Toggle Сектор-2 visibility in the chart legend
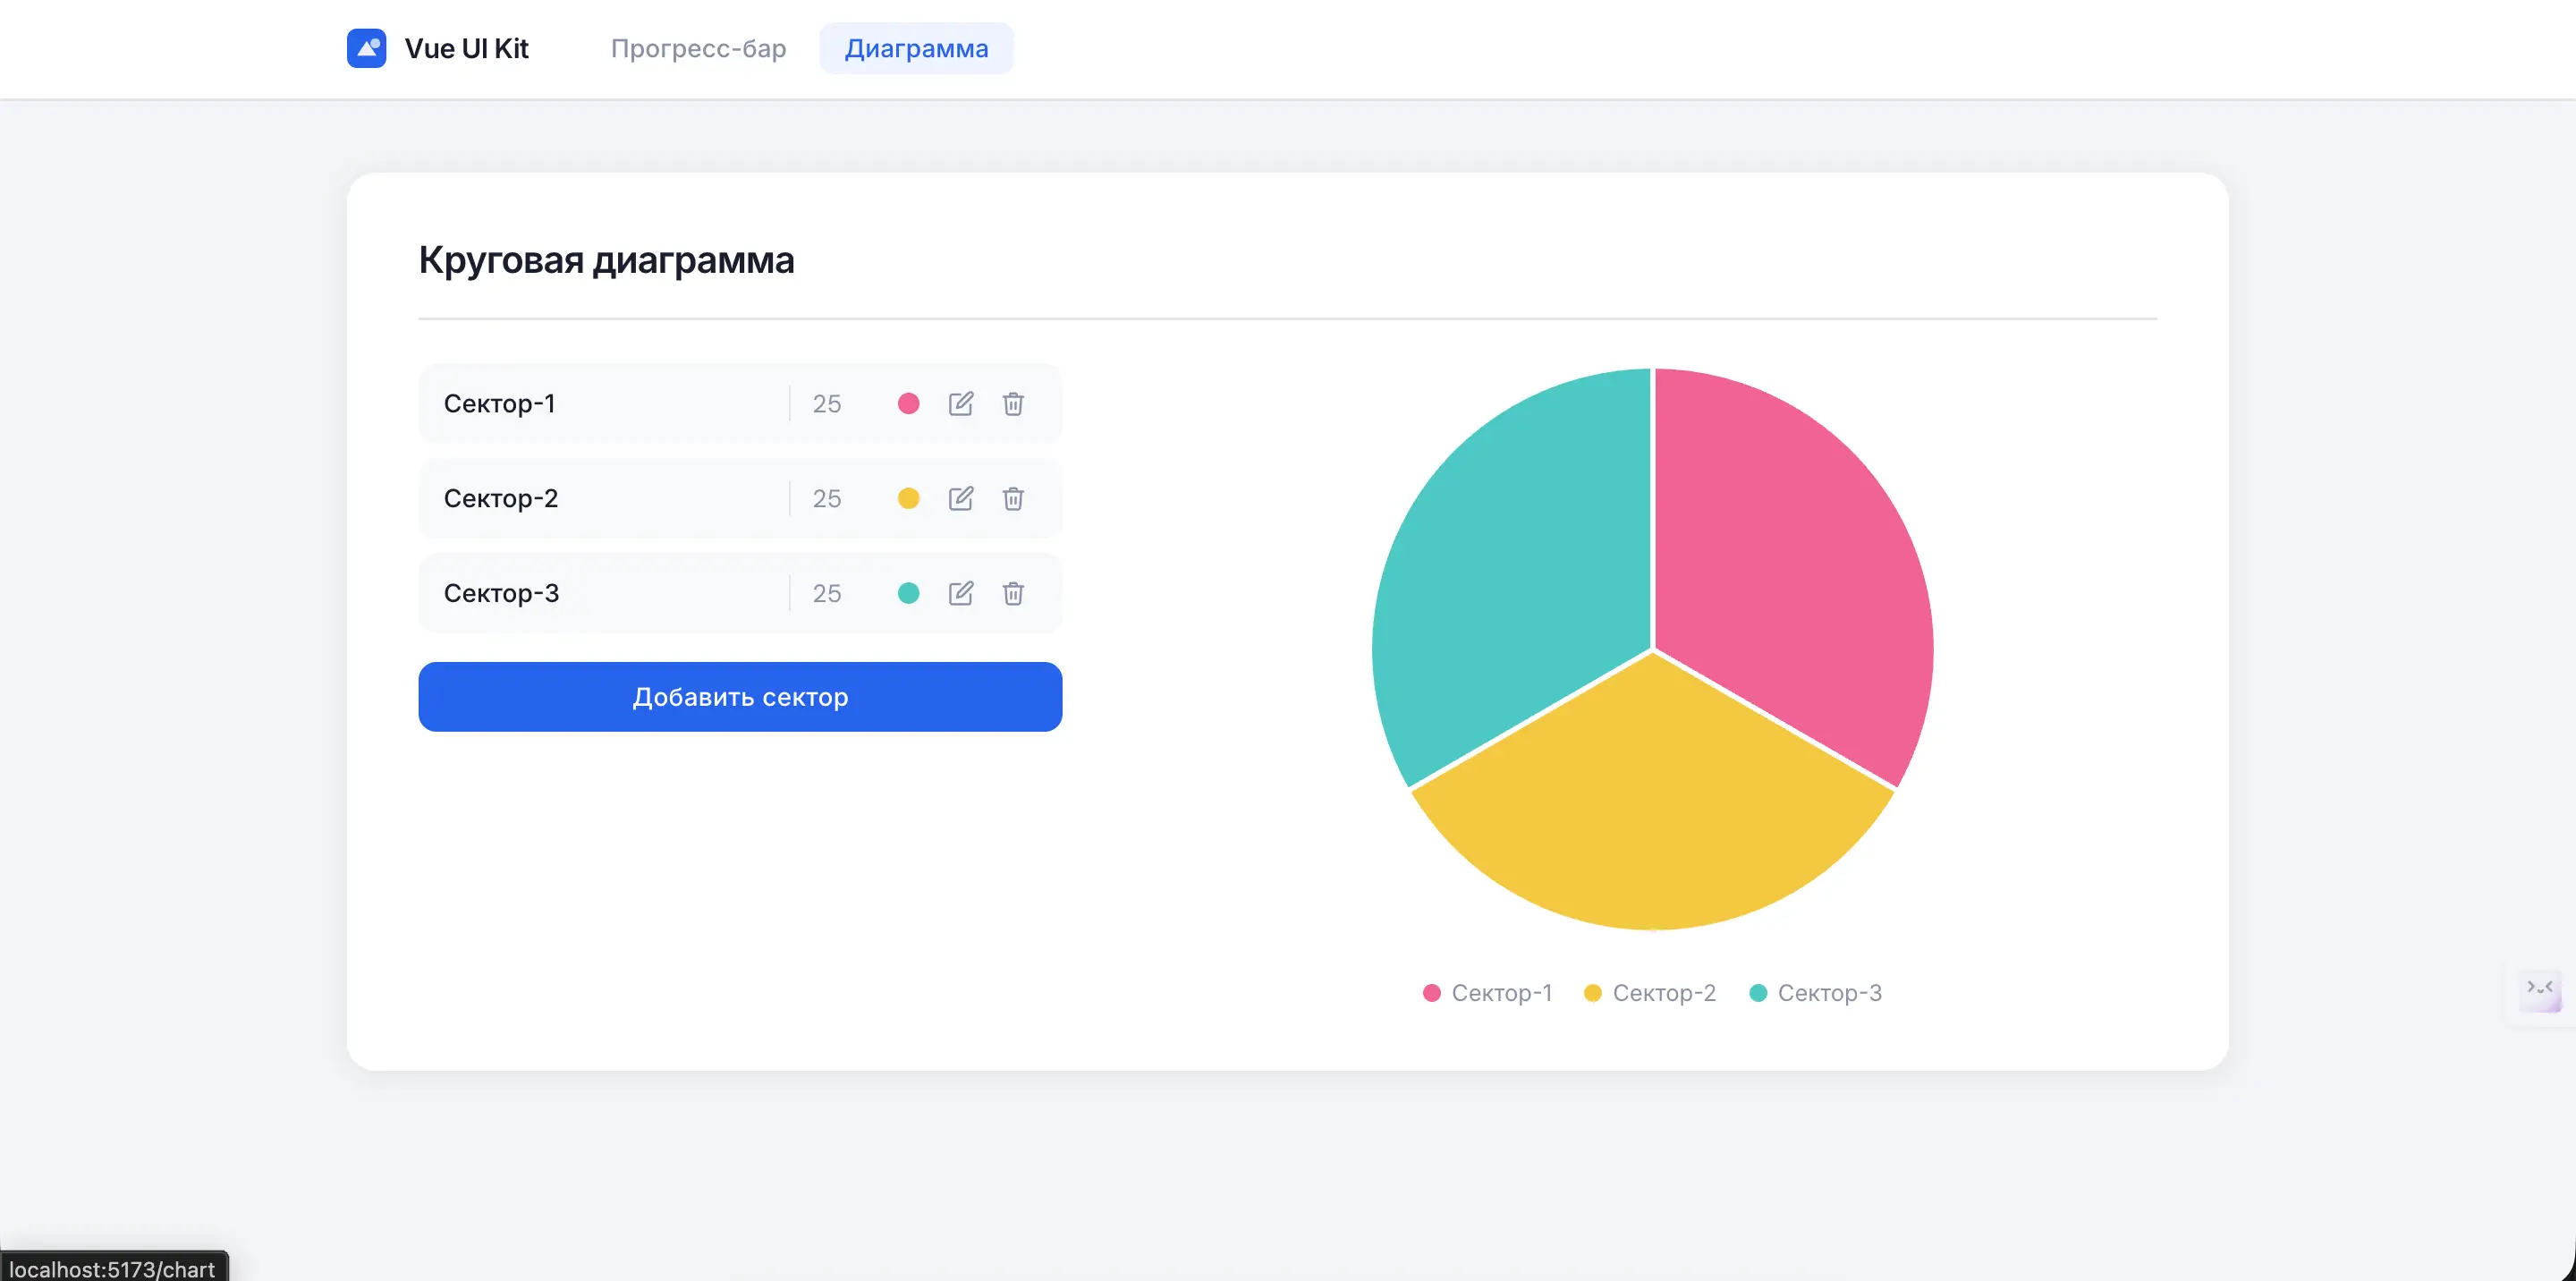The height and width of the screenshot is (1281, 2576). [1650, 992]
